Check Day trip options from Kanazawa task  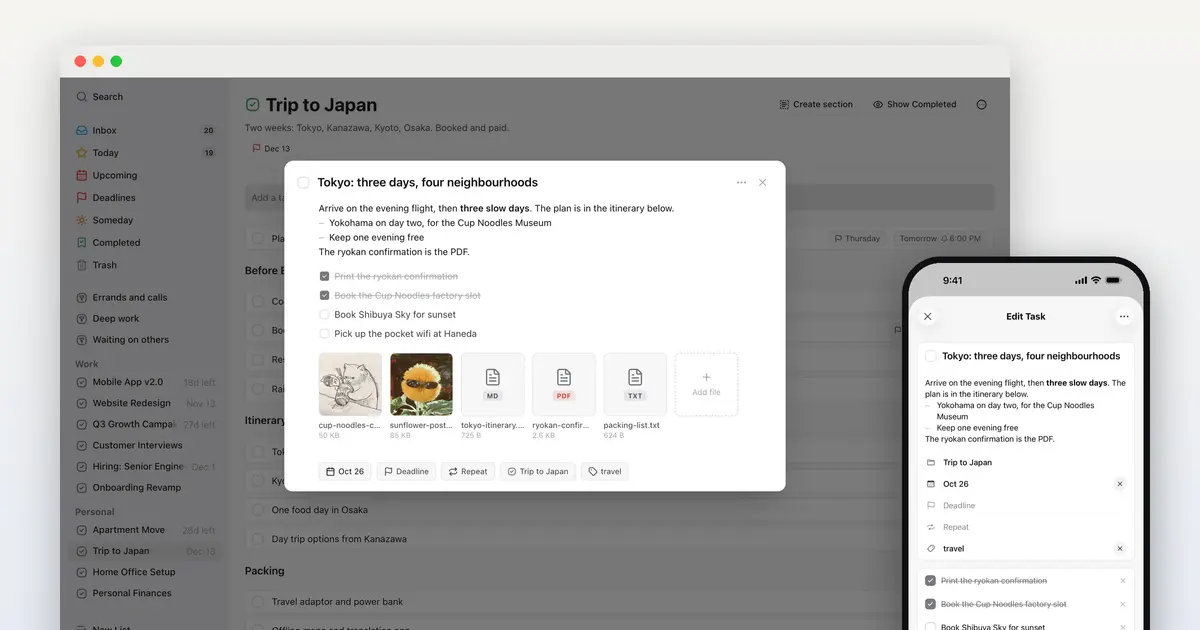258,539
